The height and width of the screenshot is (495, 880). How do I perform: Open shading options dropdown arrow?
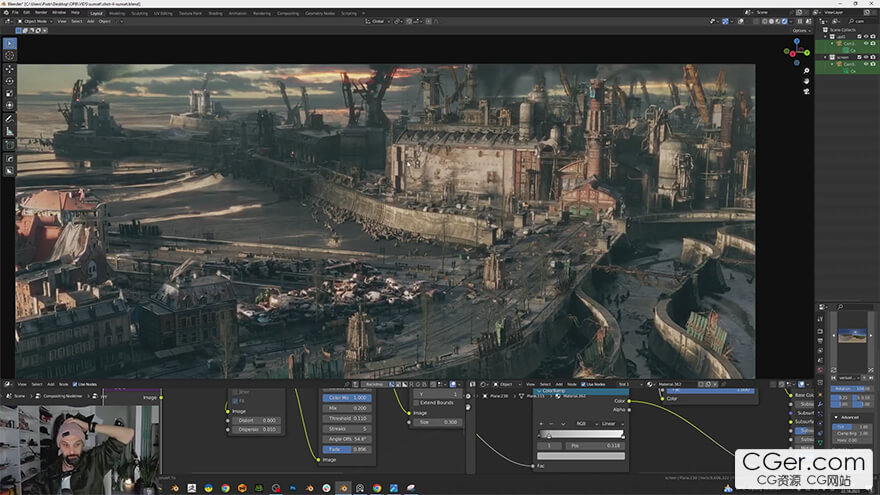pyautogui.click(x=791, y=21)
